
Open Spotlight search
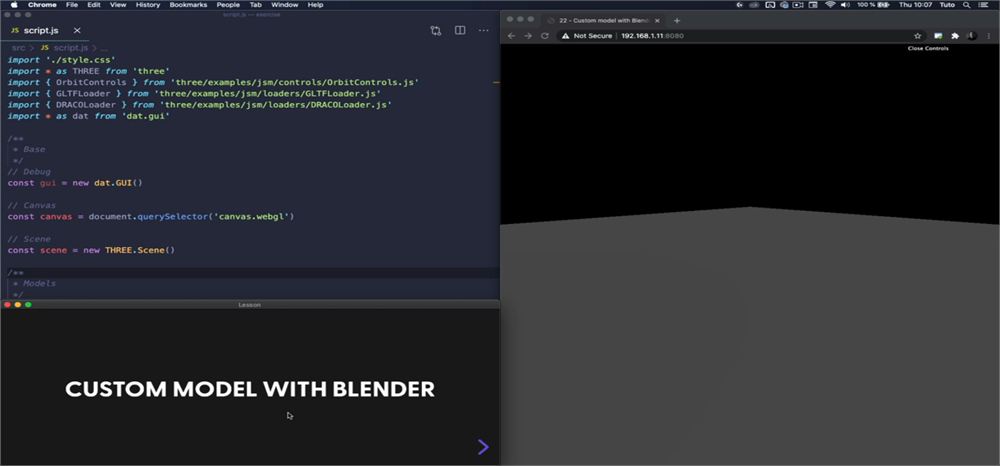click(x=967, y=4)
